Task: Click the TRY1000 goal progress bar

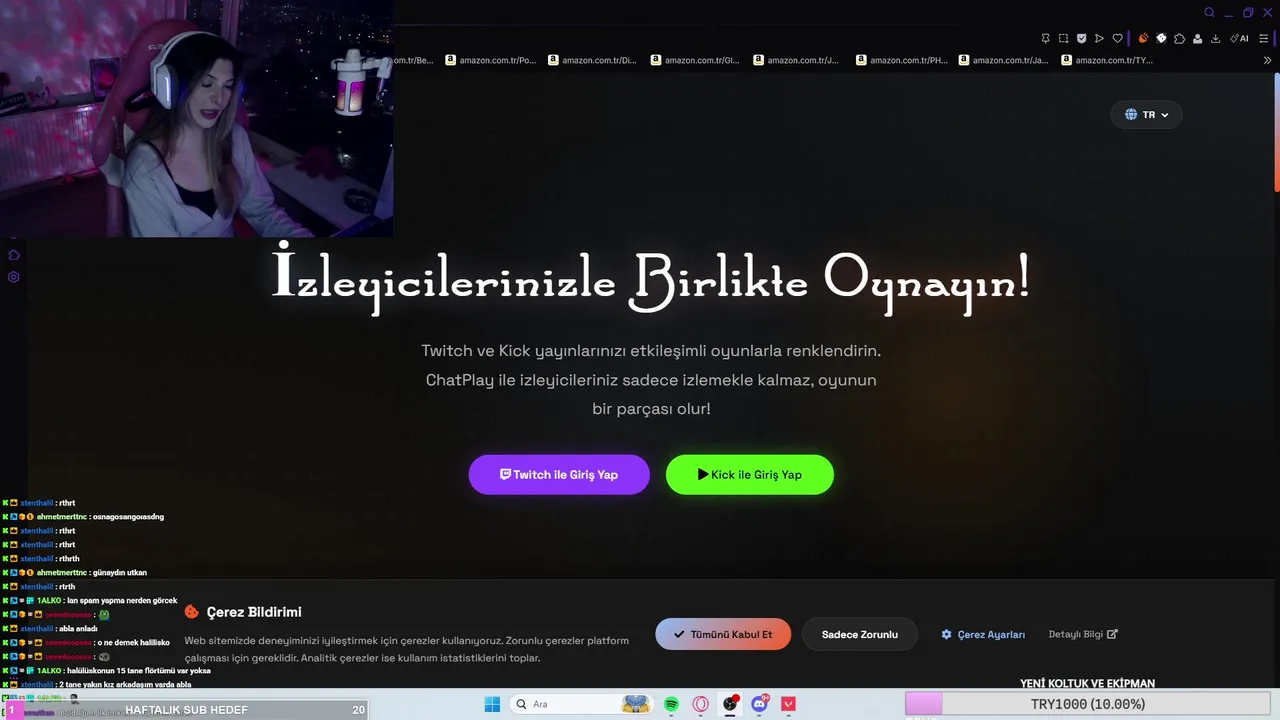Action: point(1088,704)
